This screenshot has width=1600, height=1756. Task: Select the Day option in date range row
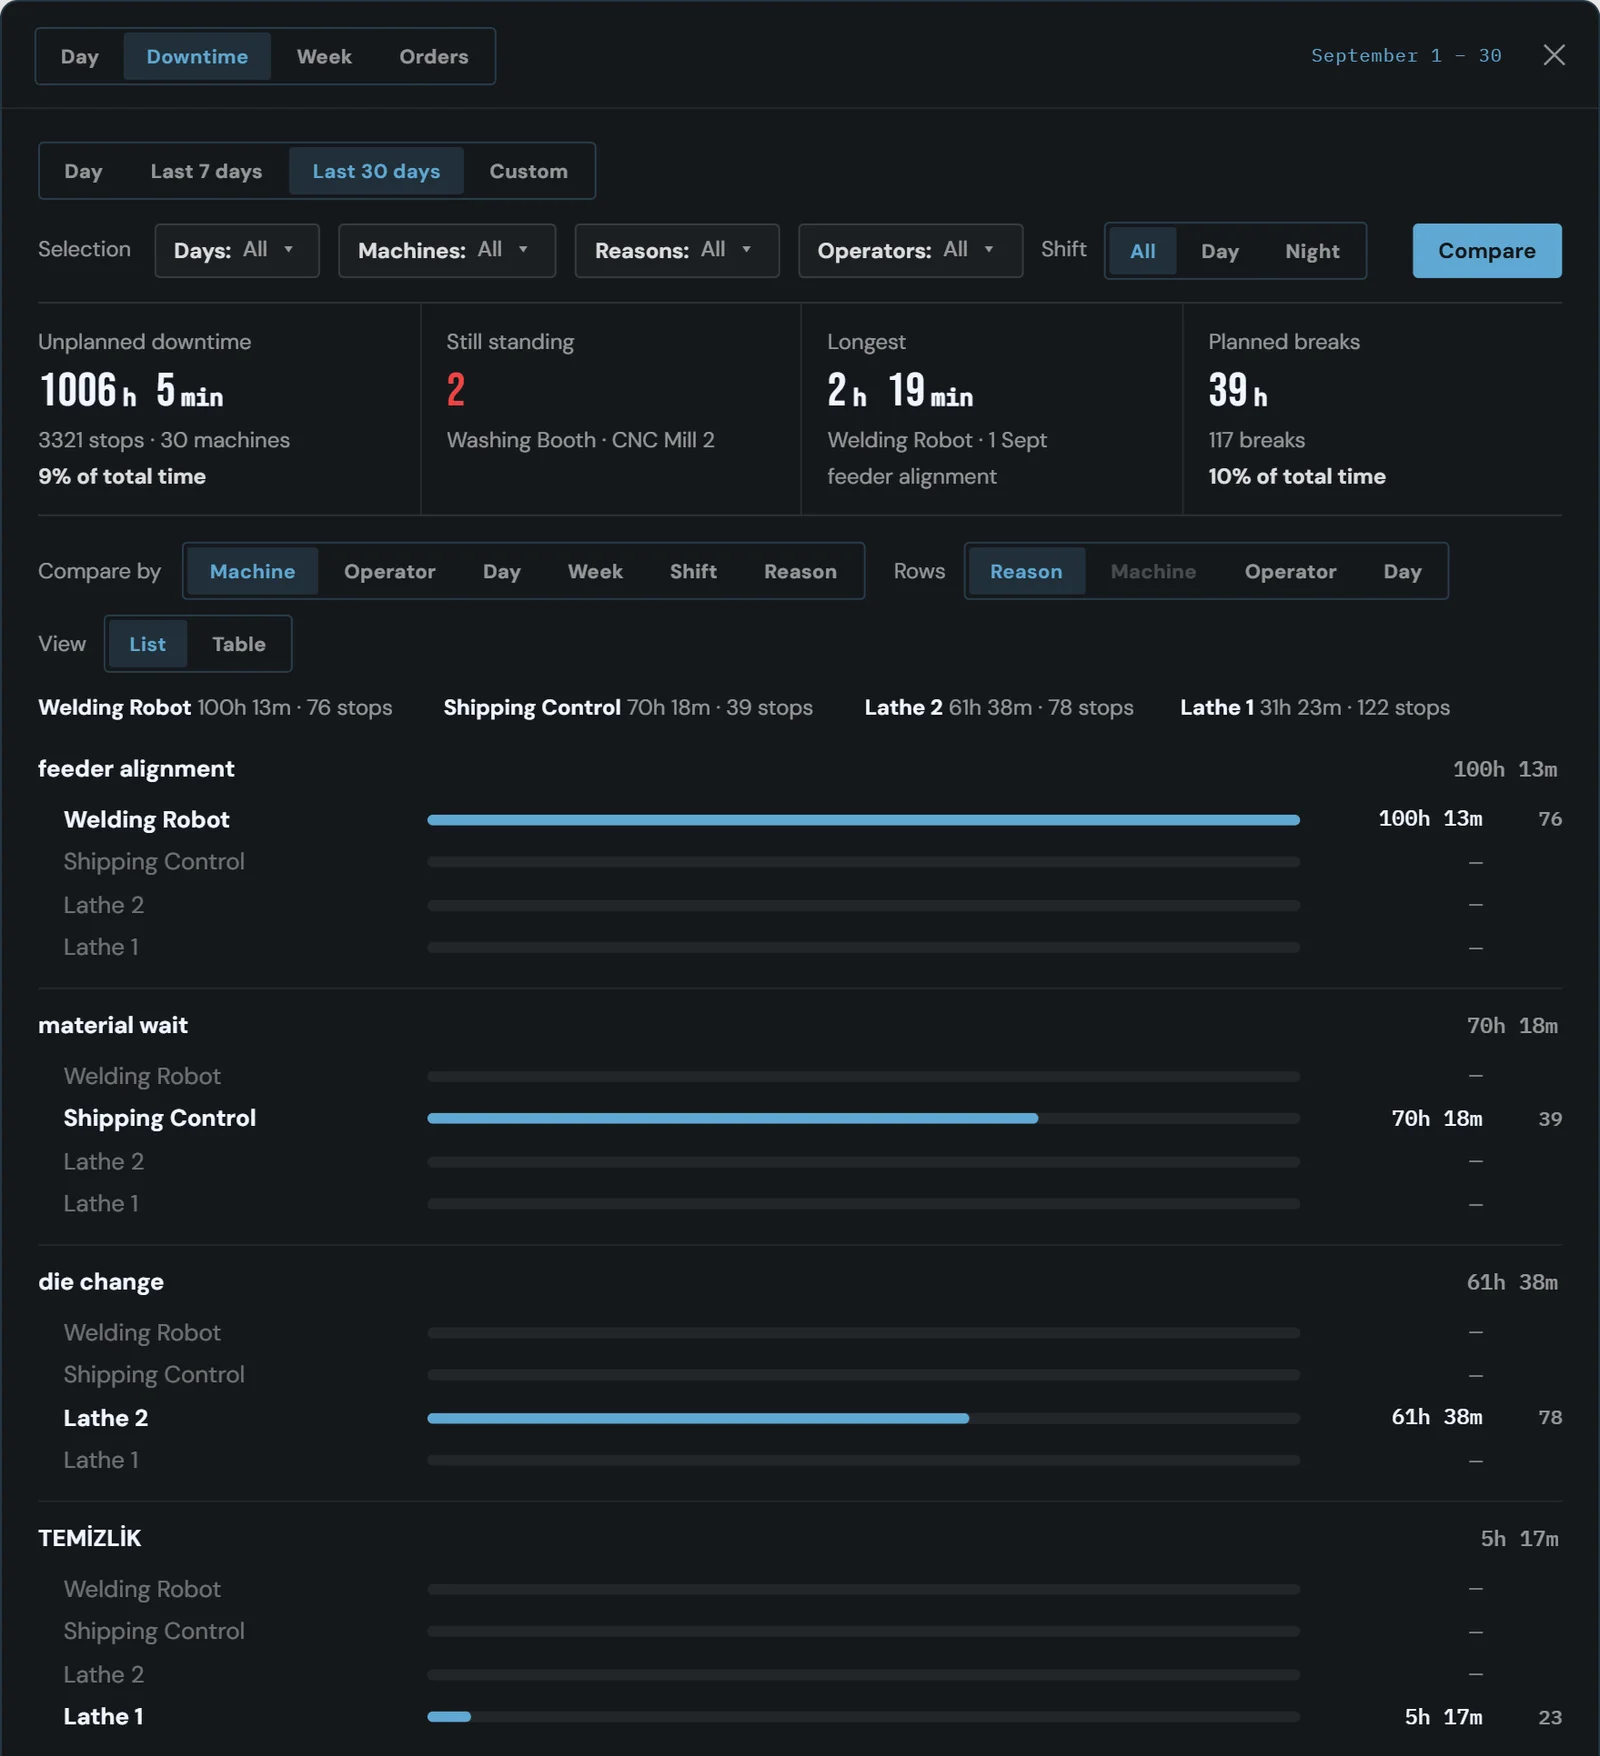[83, 171]
